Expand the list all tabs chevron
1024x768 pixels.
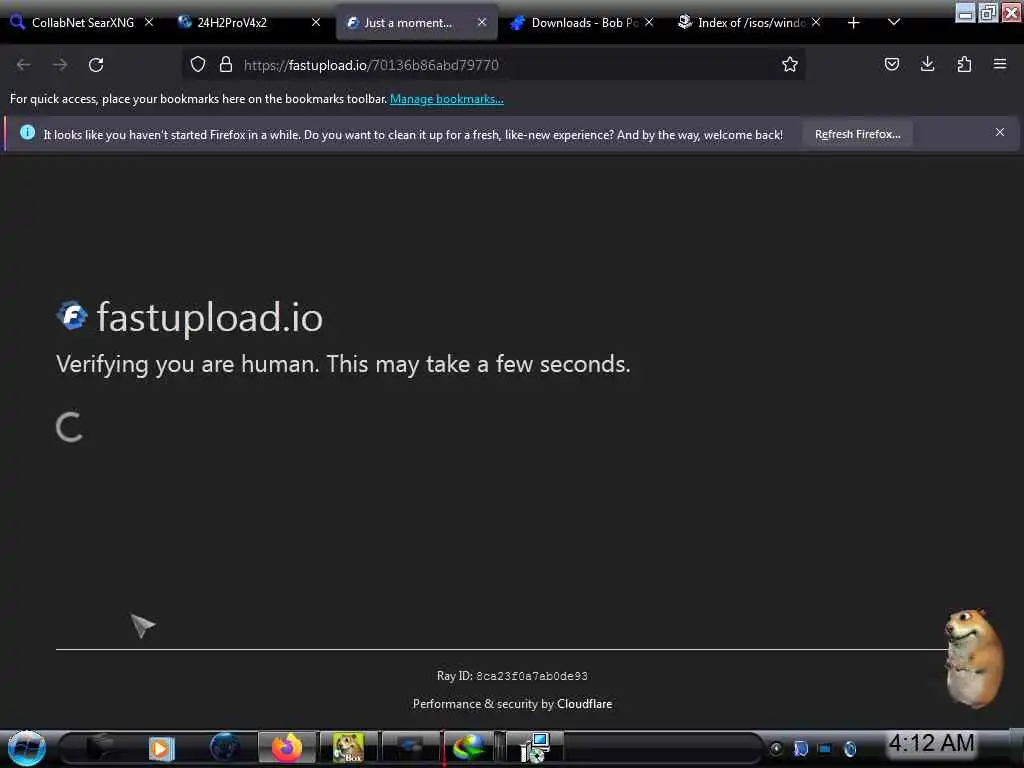(x=894, y=23)
